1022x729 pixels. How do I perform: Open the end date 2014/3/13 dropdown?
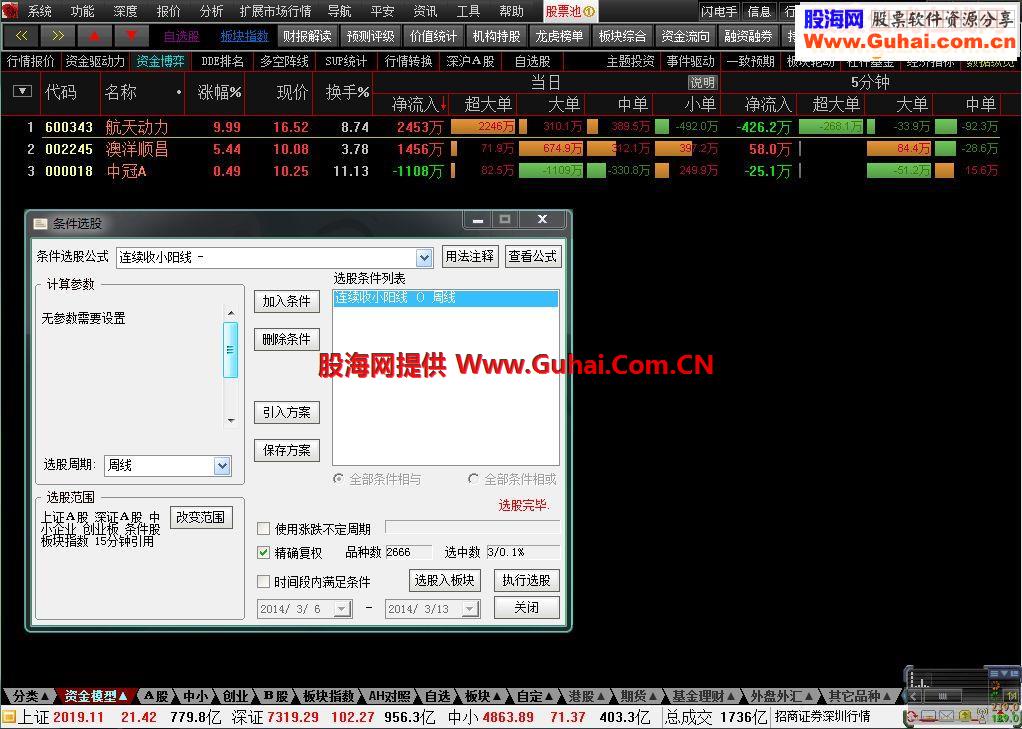(x=470, y=609)
